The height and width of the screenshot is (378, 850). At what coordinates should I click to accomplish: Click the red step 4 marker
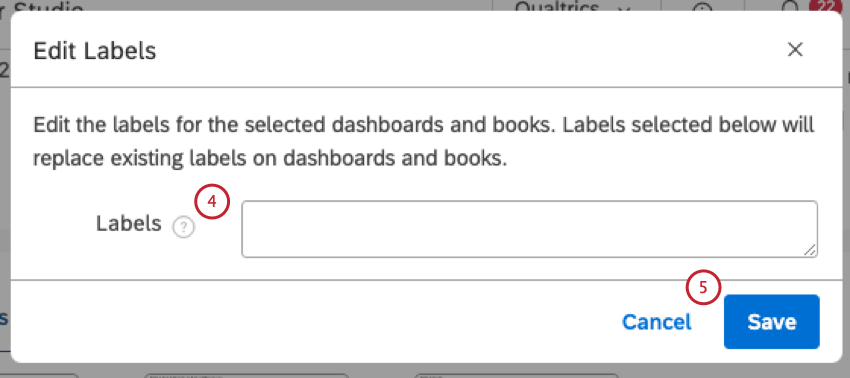tap(212, 201)
